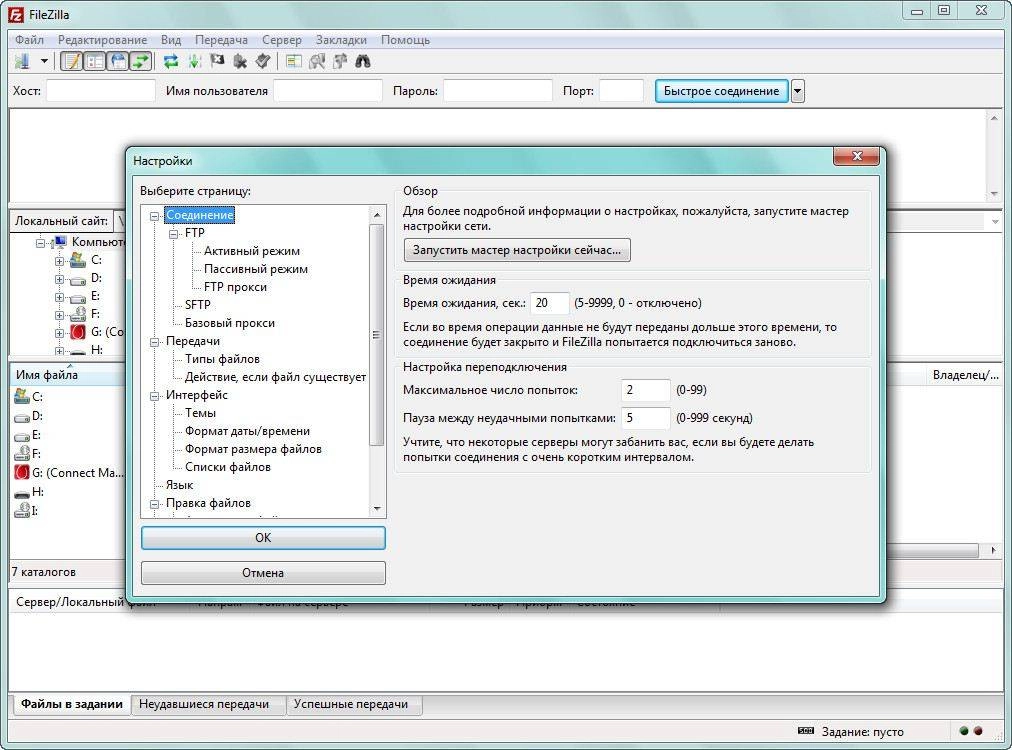This screenshot has height=750, width=1012.
Task: Open the Помощь menu
Action: (x=405, y=39)
